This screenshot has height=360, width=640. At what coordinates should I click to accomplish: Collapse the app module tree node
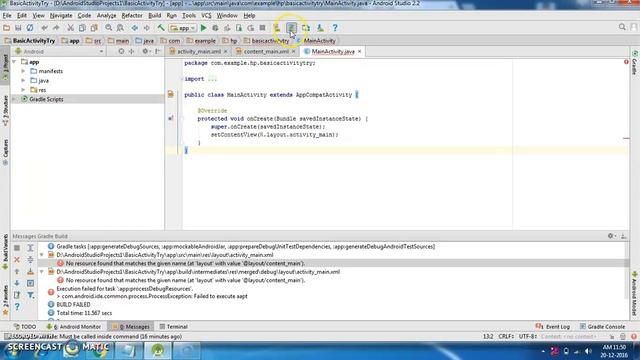(15, 62)
